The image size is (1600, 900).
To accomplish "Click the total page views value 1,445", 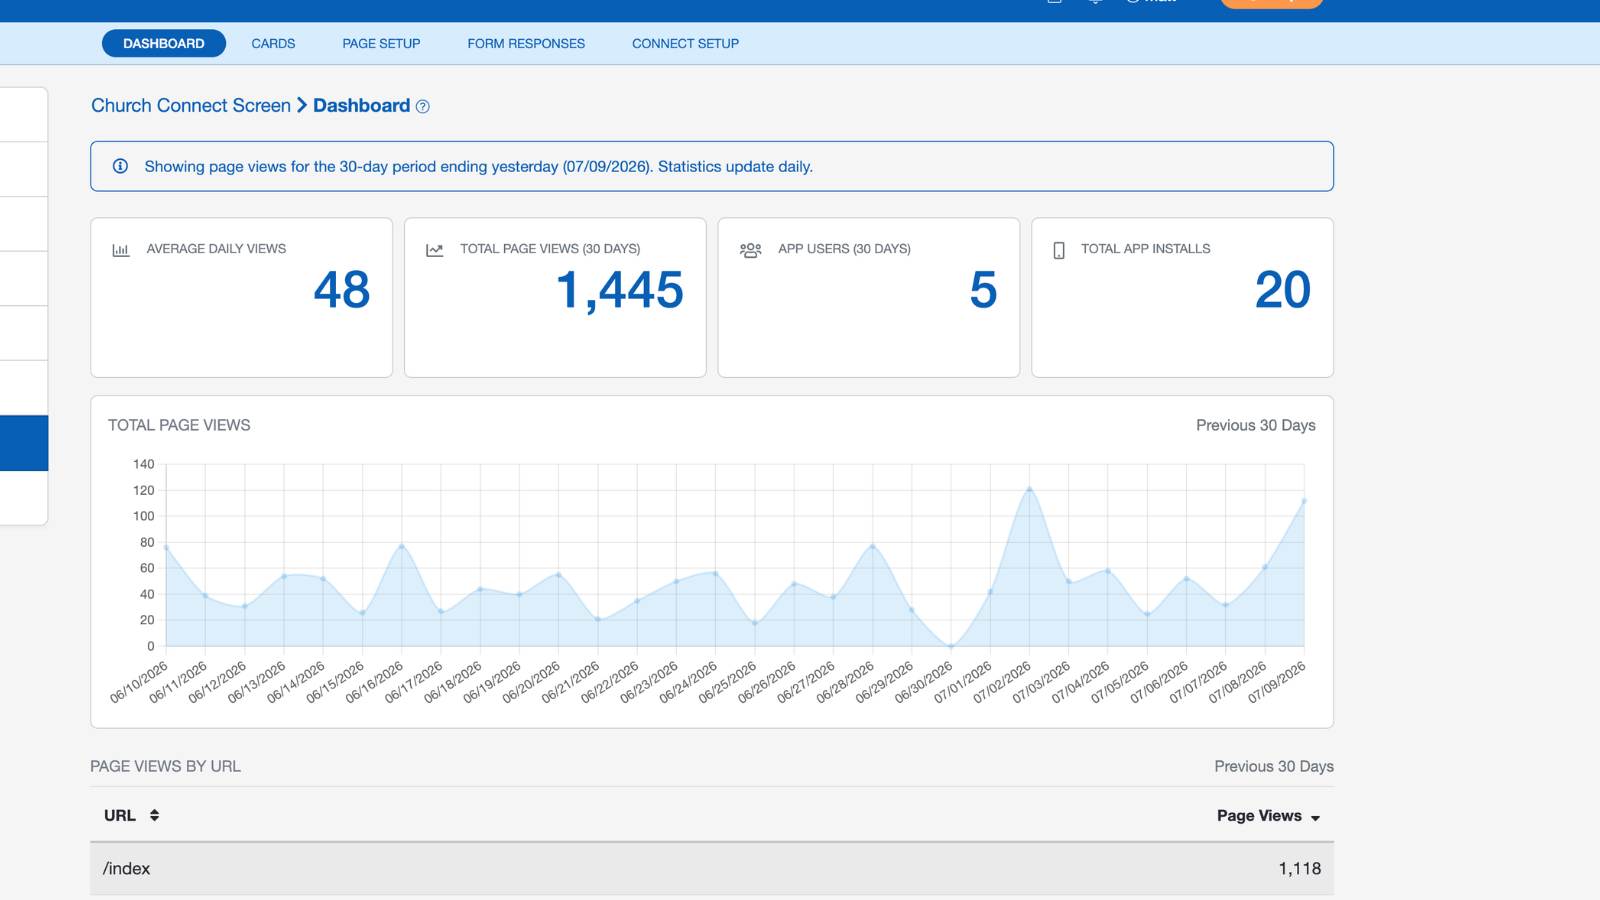I will 620,290.
